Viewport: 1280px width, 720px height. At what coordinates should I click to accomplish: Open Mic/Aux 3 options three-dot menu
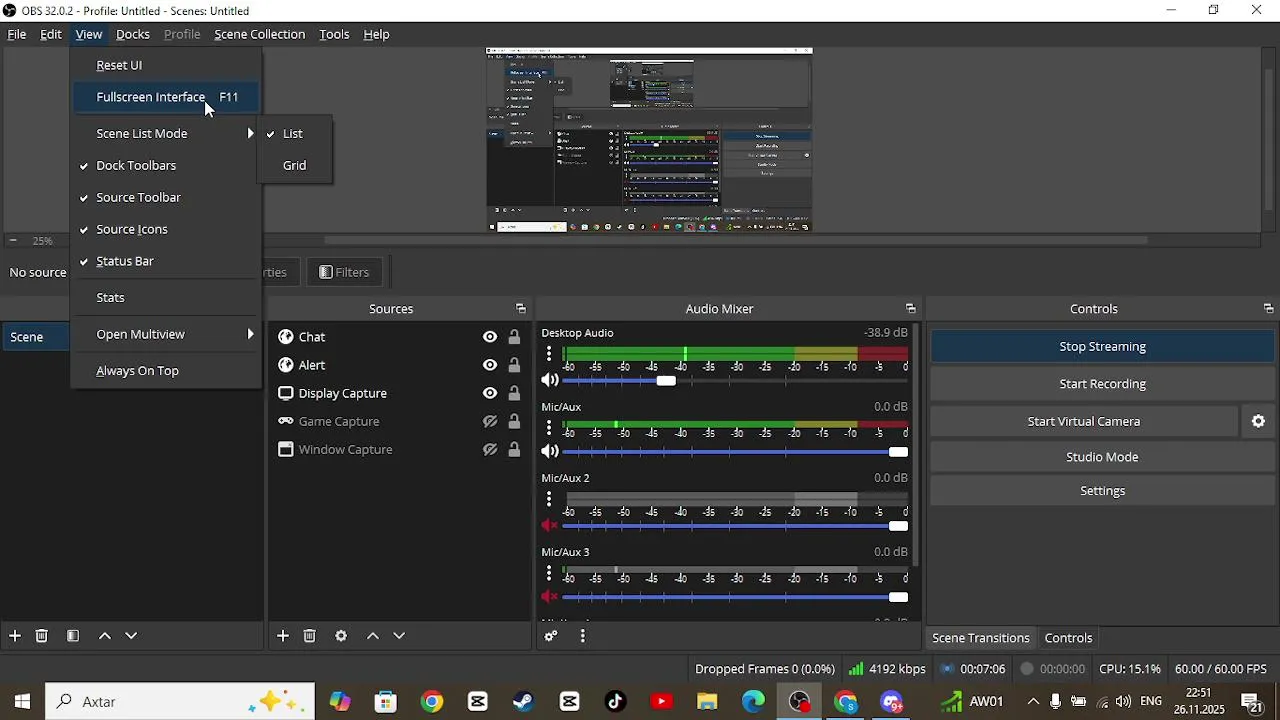(549, 573)
